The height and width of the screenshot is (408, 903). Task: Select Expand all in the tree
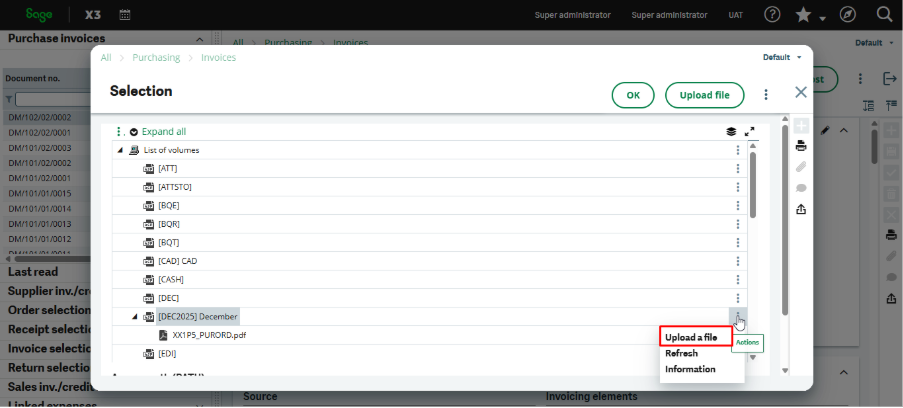(163, 131)
